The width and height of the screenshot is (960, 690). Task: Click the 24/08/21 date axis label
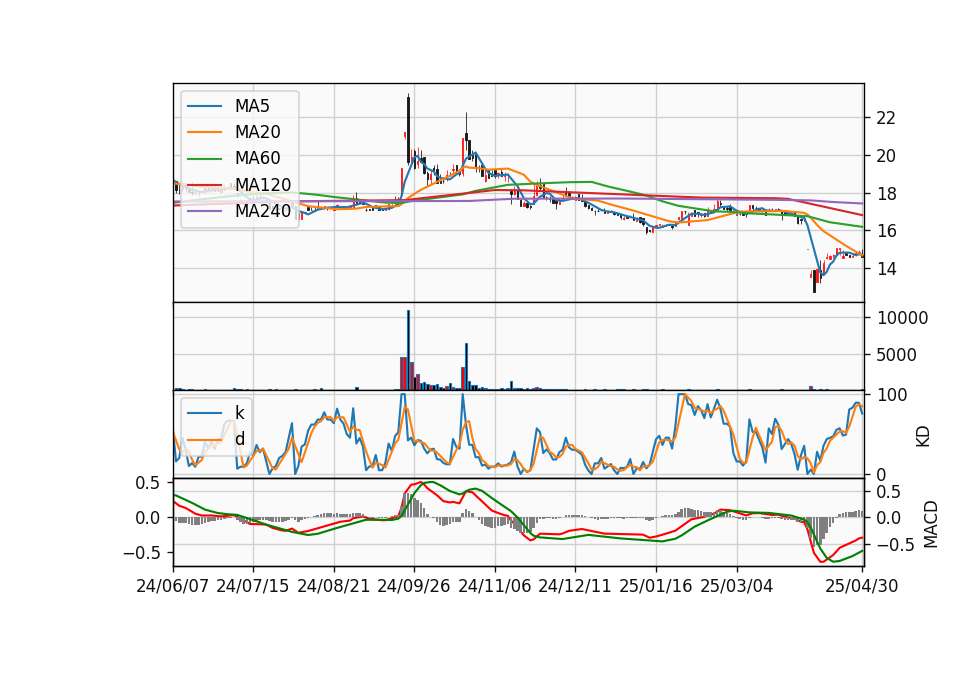point(334,586)
